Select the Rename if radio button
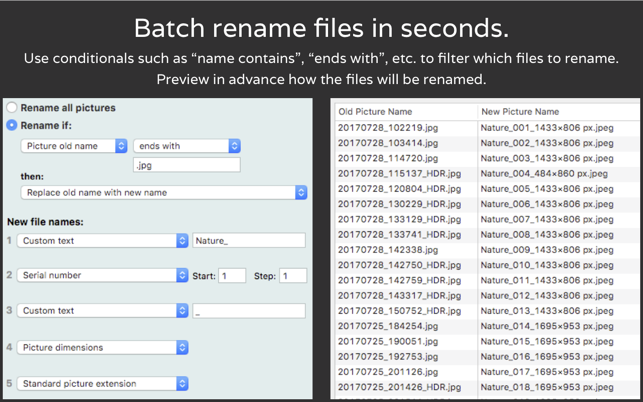The height and width of the screenshot is (402, 643). (12, 126)
